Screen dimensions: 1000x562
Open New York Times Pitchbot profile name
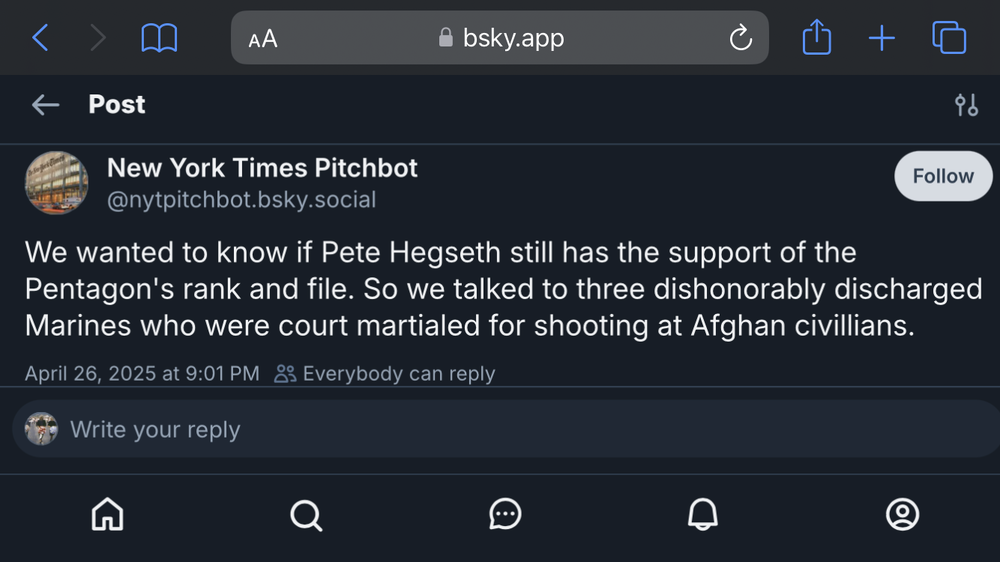click(x=262, y=168)
